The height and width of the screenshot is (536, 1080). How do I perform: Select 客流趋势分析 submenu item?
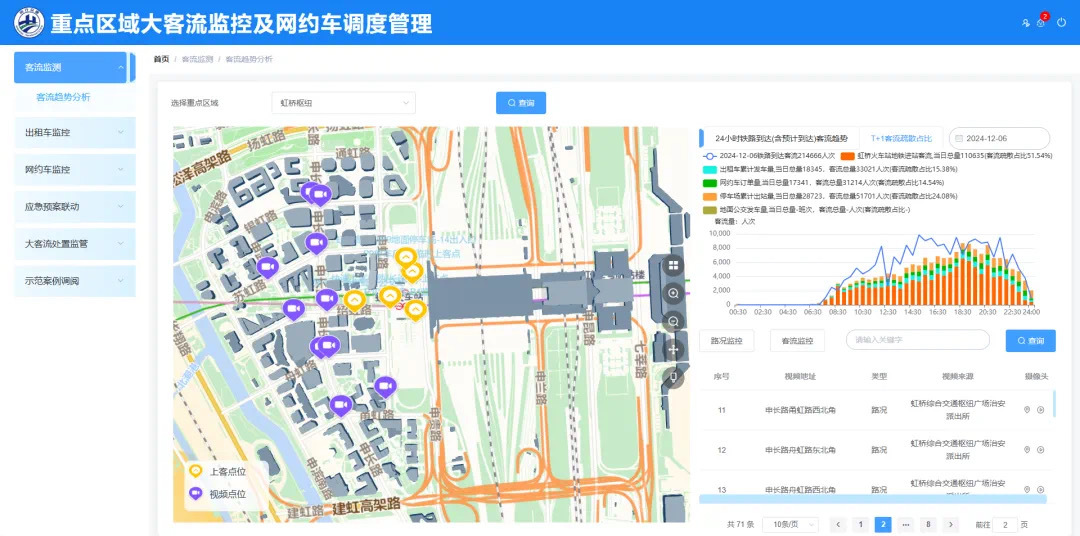(x=63, y=97)
